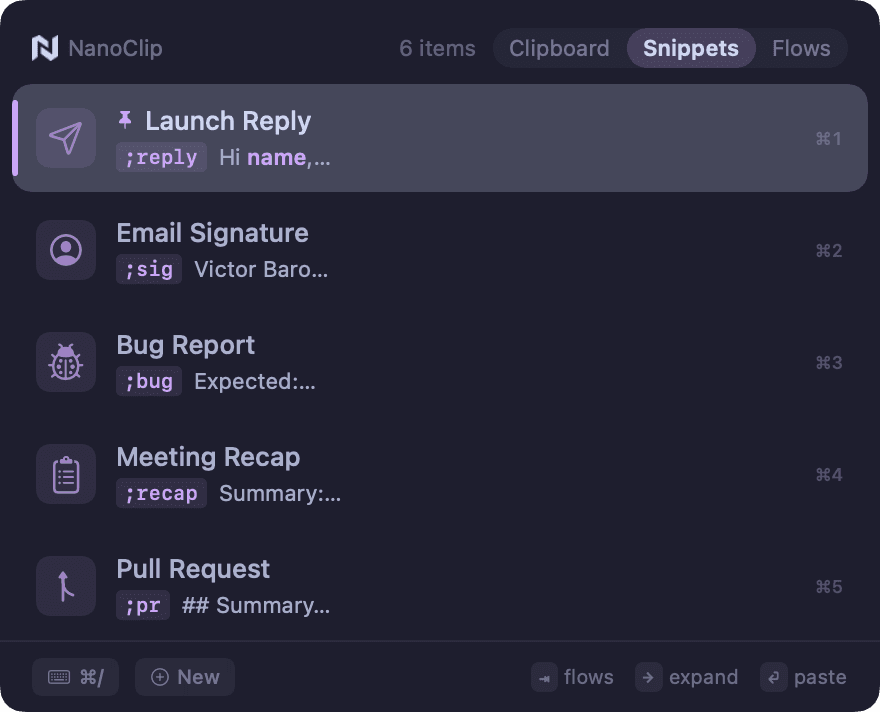The height and width of the screenshot is (712, 880).
Task: Click the ;reply trigger tag
Action: coord(162,157)
